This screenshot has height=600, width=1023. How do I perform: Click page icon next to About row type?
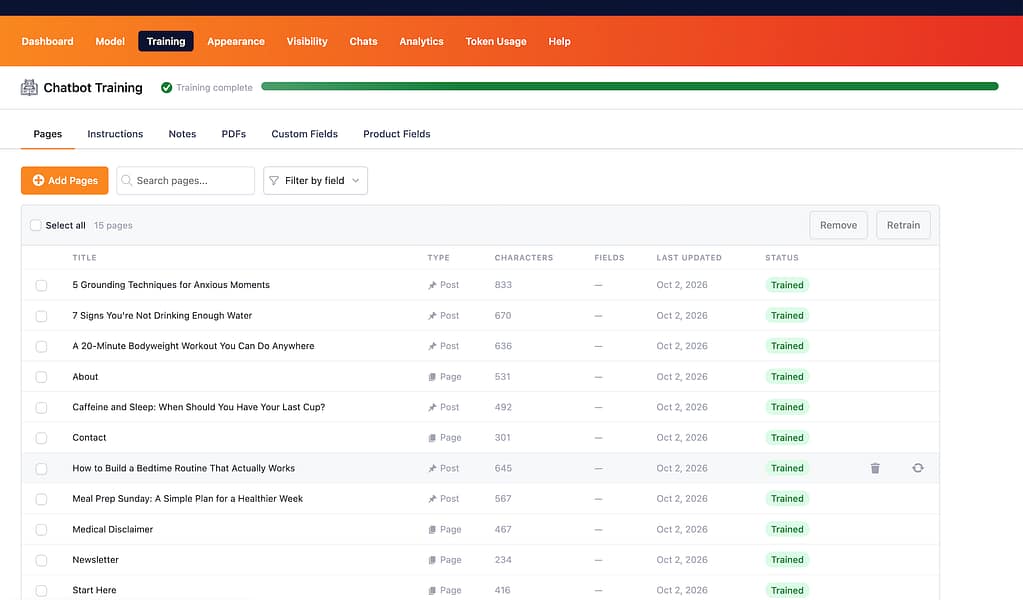click(x=432, y=377)
